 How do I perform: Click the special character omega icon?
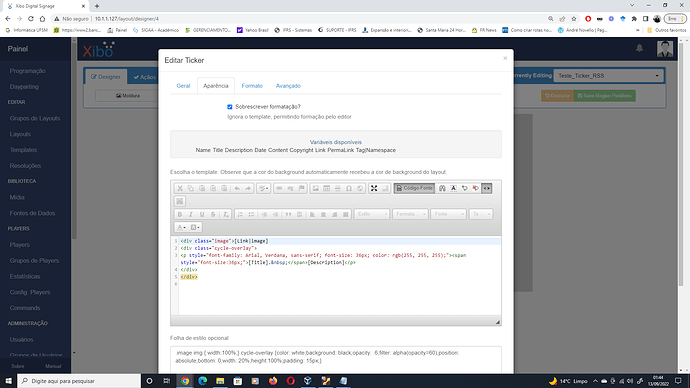click(349, 188)
